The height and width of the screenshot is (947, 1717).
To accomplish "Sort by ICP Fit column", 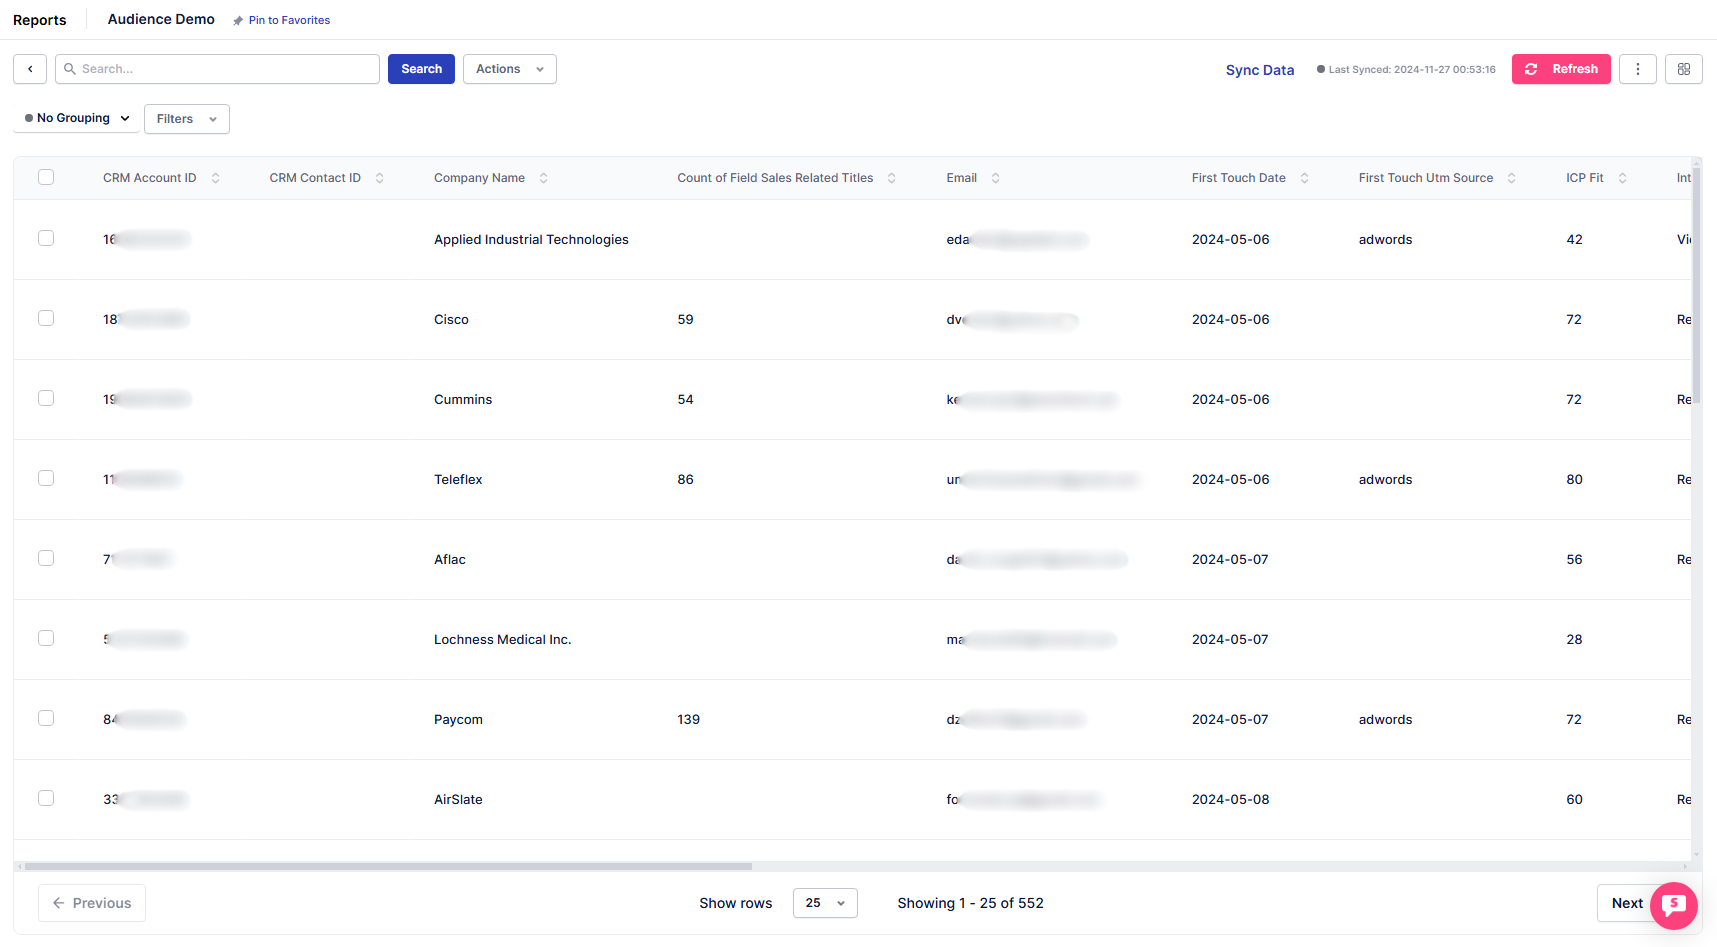I will click(1622, 178).
